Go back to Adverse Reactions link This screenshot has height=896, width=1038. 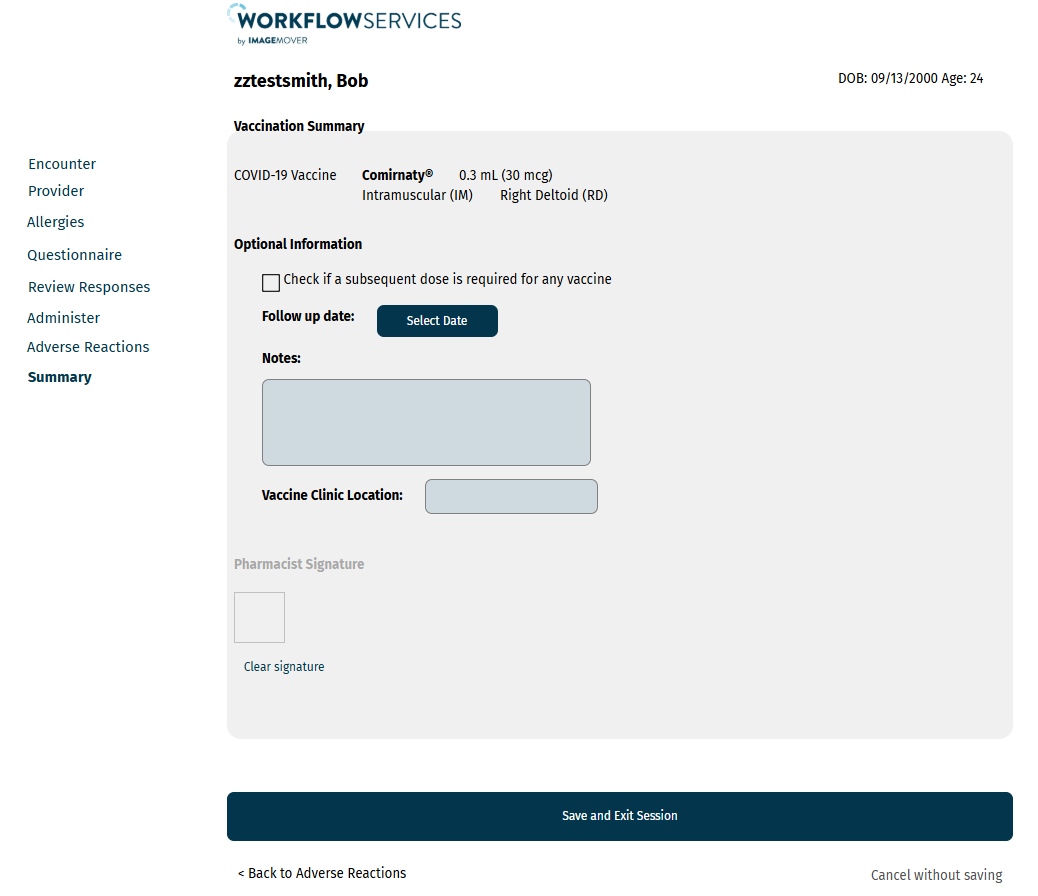(322, 873)
